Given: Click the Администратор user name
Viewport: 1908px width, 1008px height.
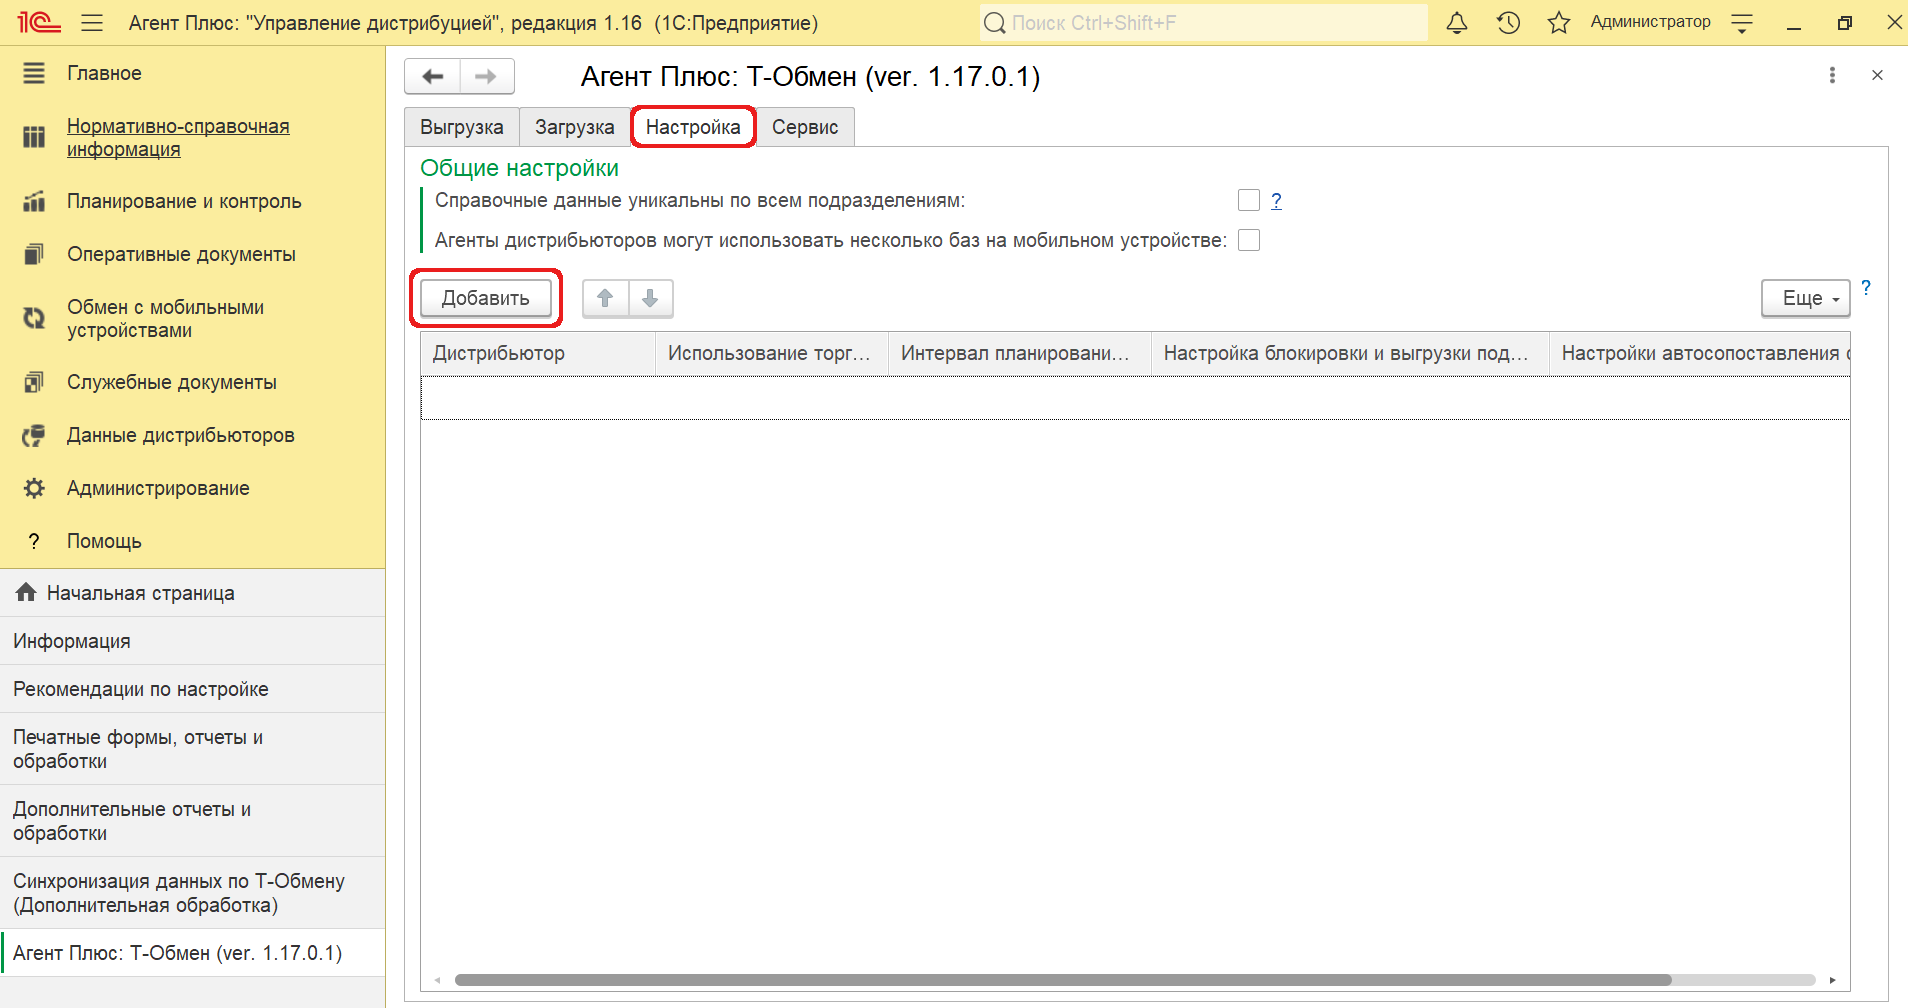Looking at the screenshot, I should tap(1650, 22).
